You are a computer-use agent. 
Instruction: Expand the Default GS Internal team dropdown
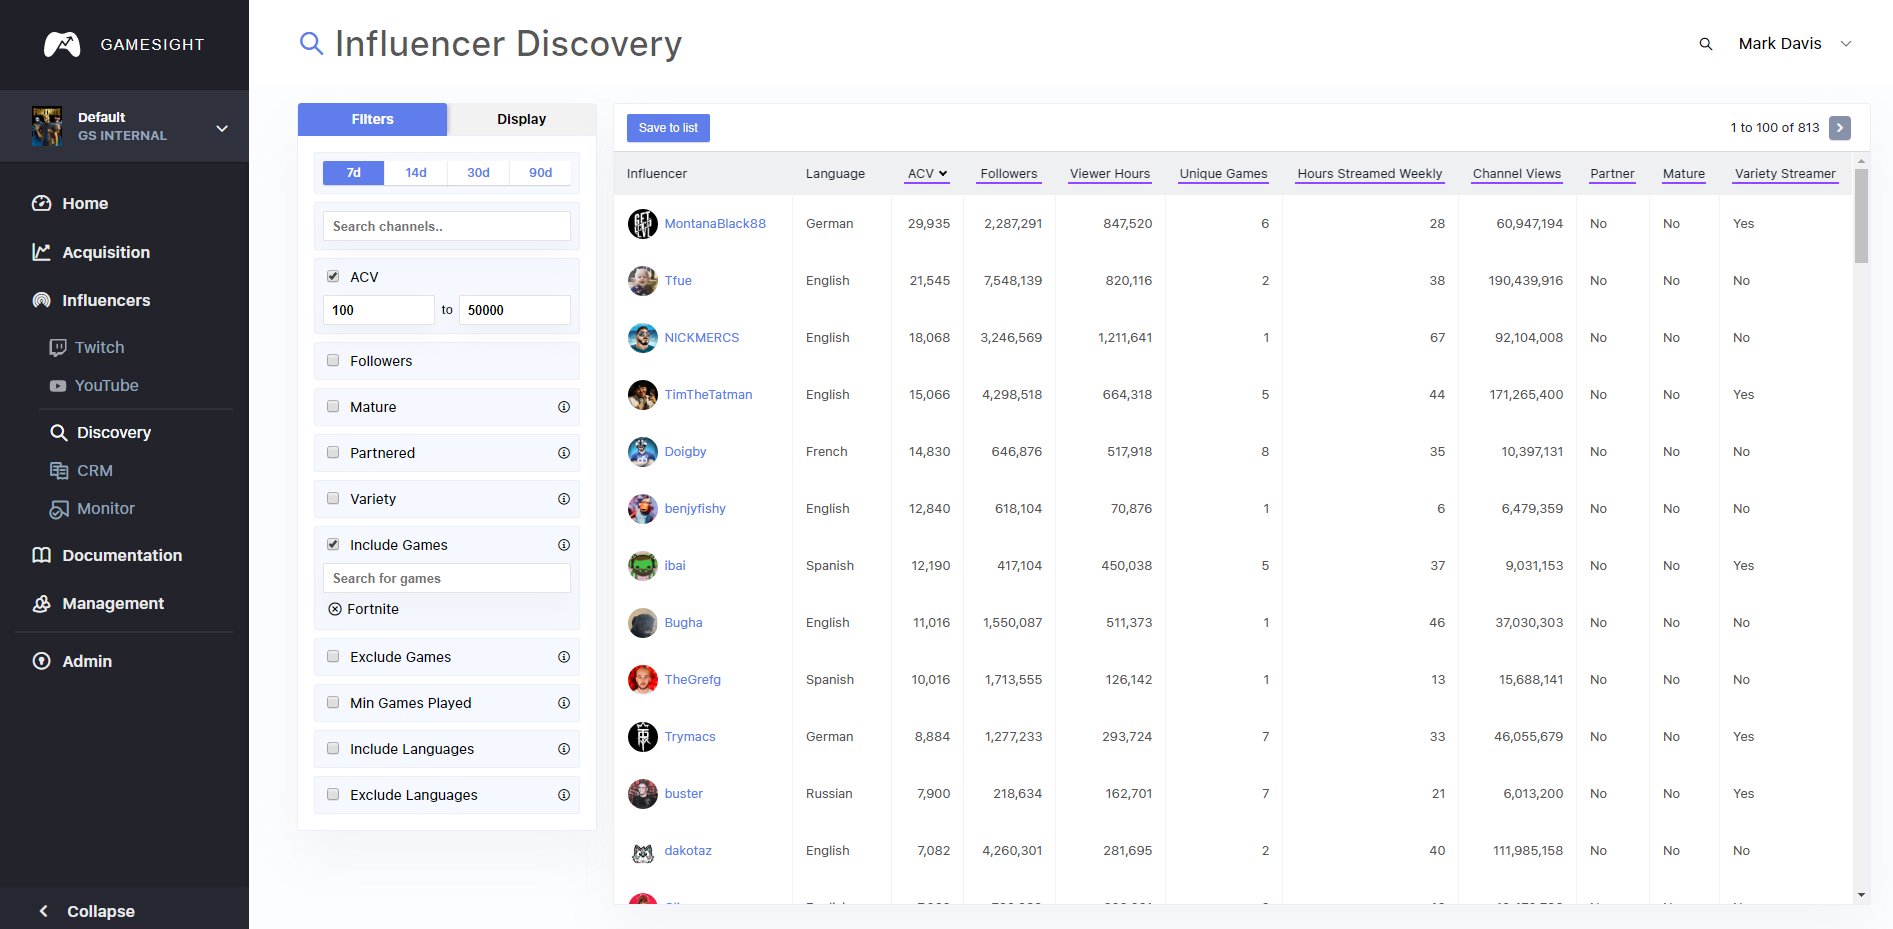click(222, 128)
